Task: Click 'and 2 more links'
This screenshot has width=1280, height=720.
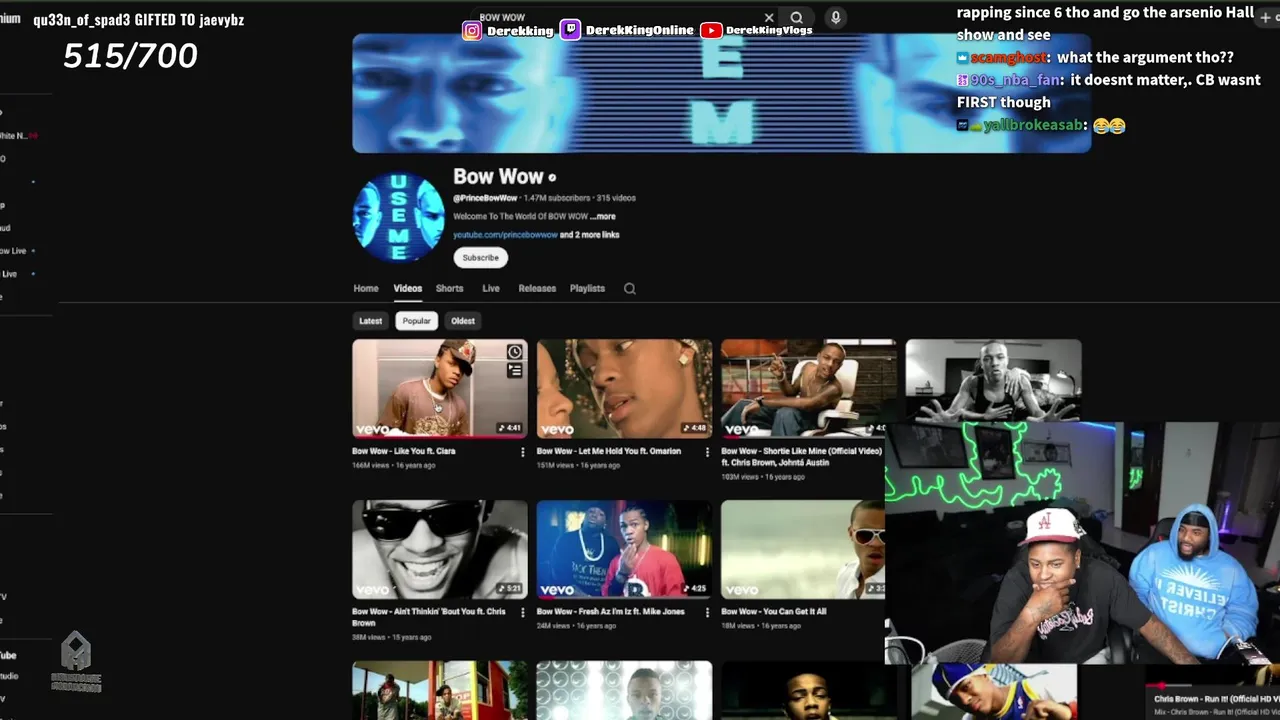Action: (x=590, y=235)
